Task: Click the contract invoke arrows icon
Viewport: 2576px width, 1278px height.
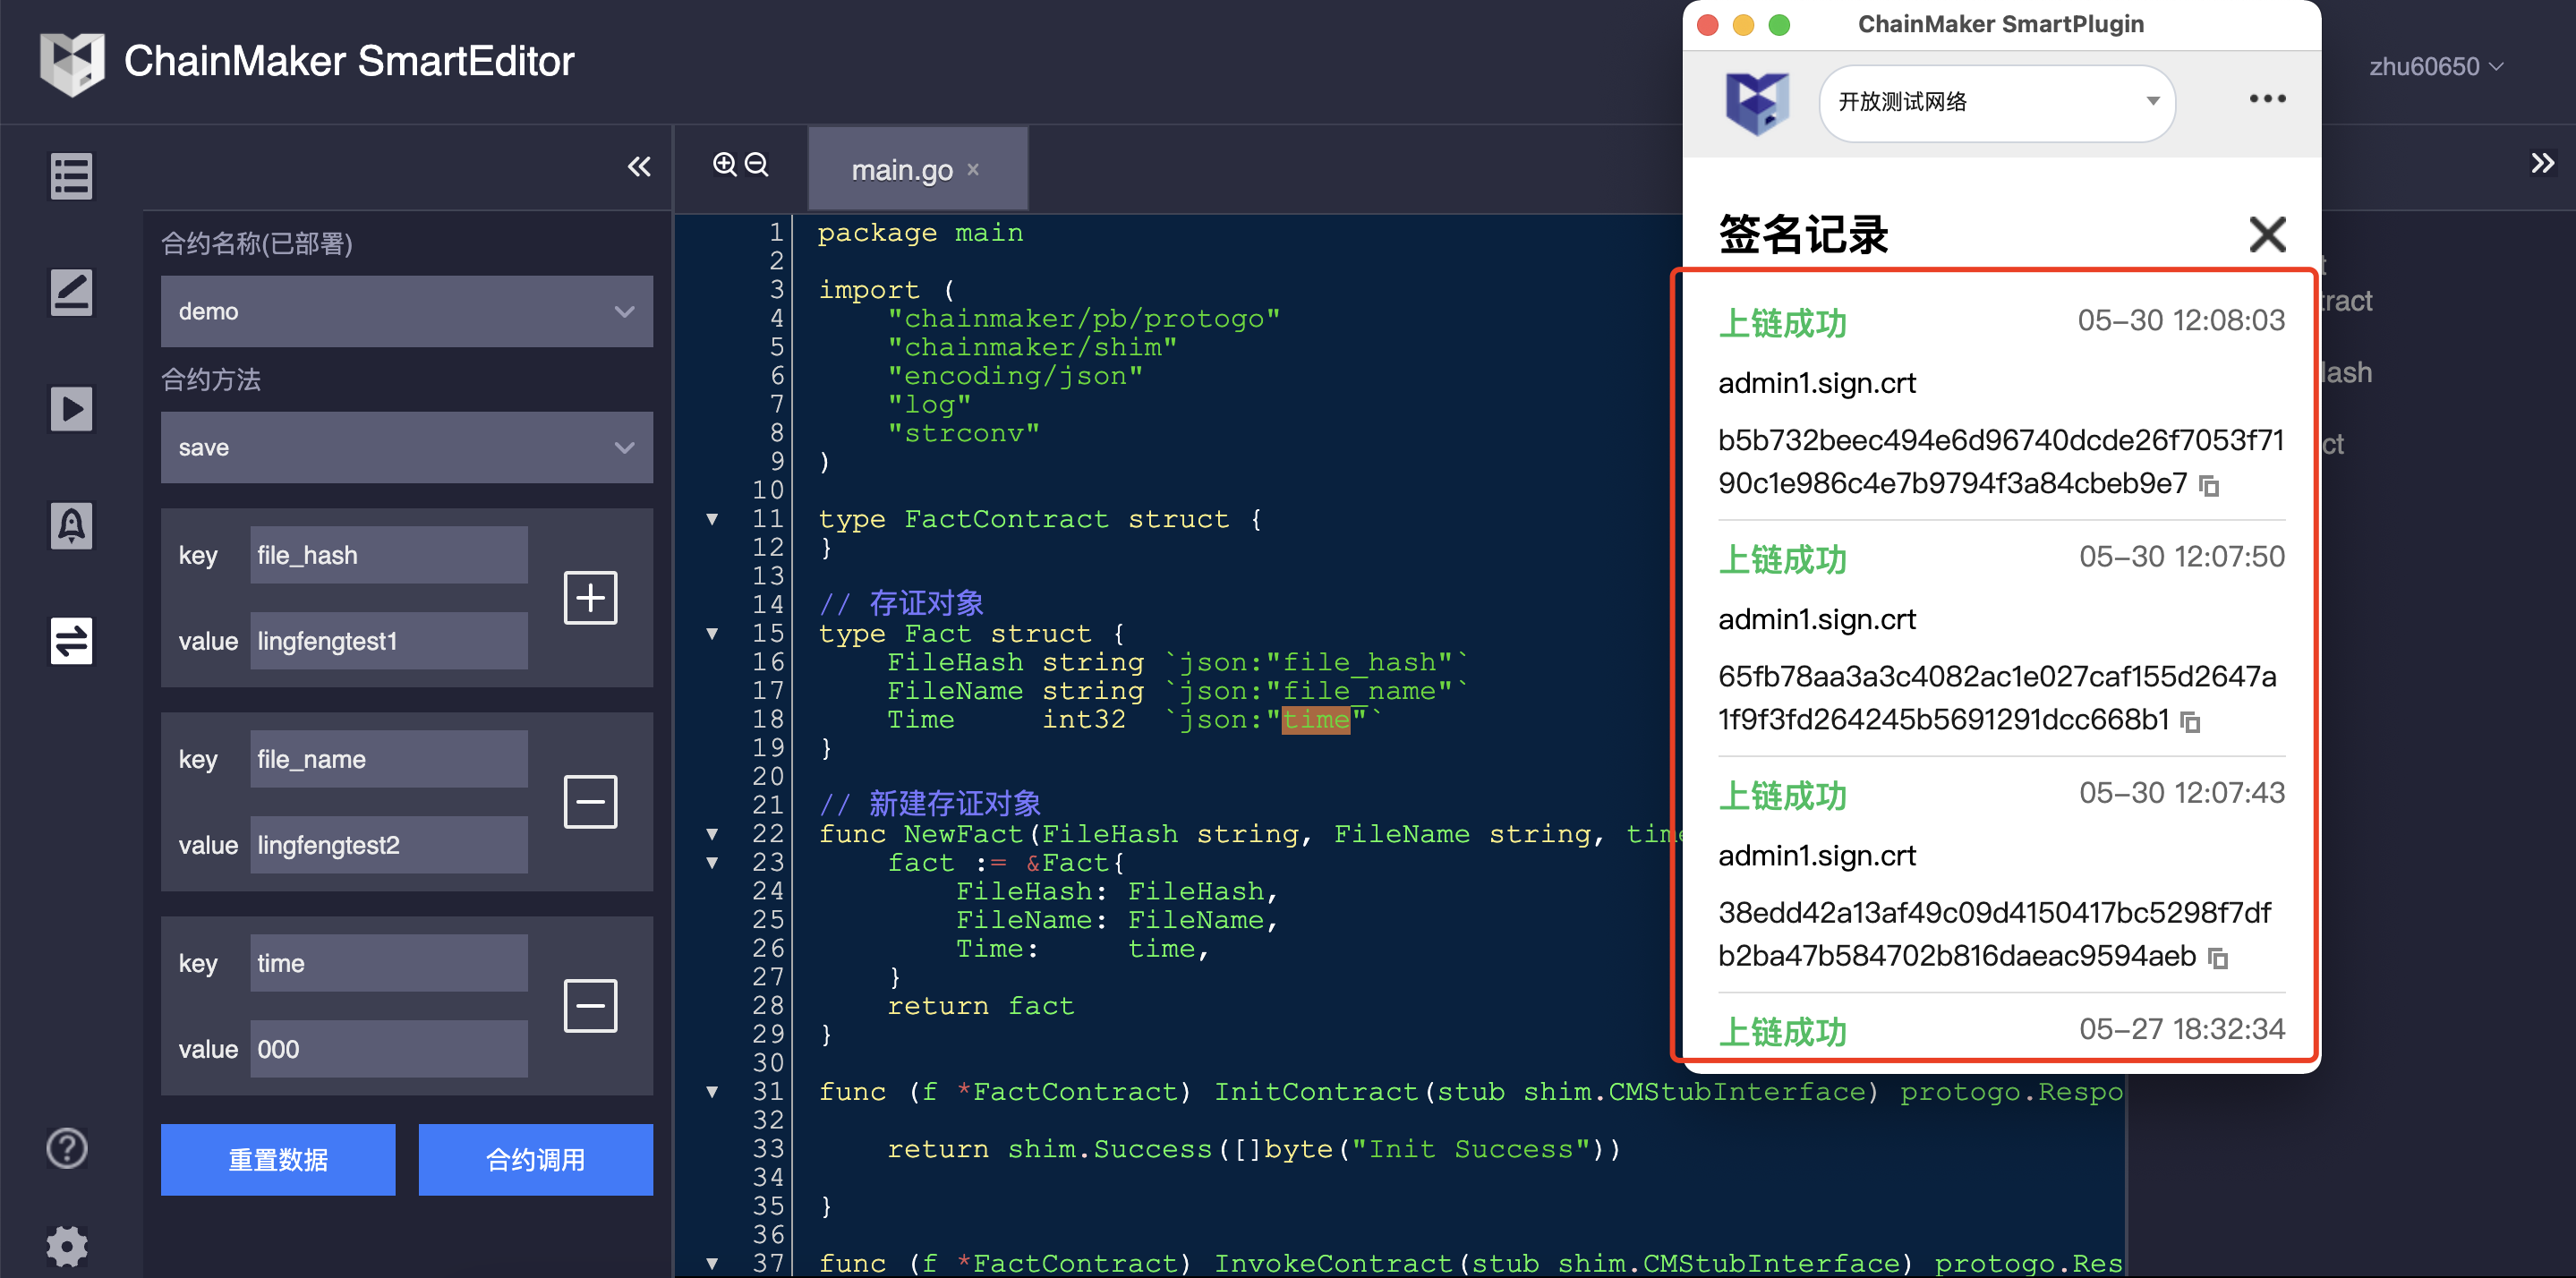Action: (71, 641)
